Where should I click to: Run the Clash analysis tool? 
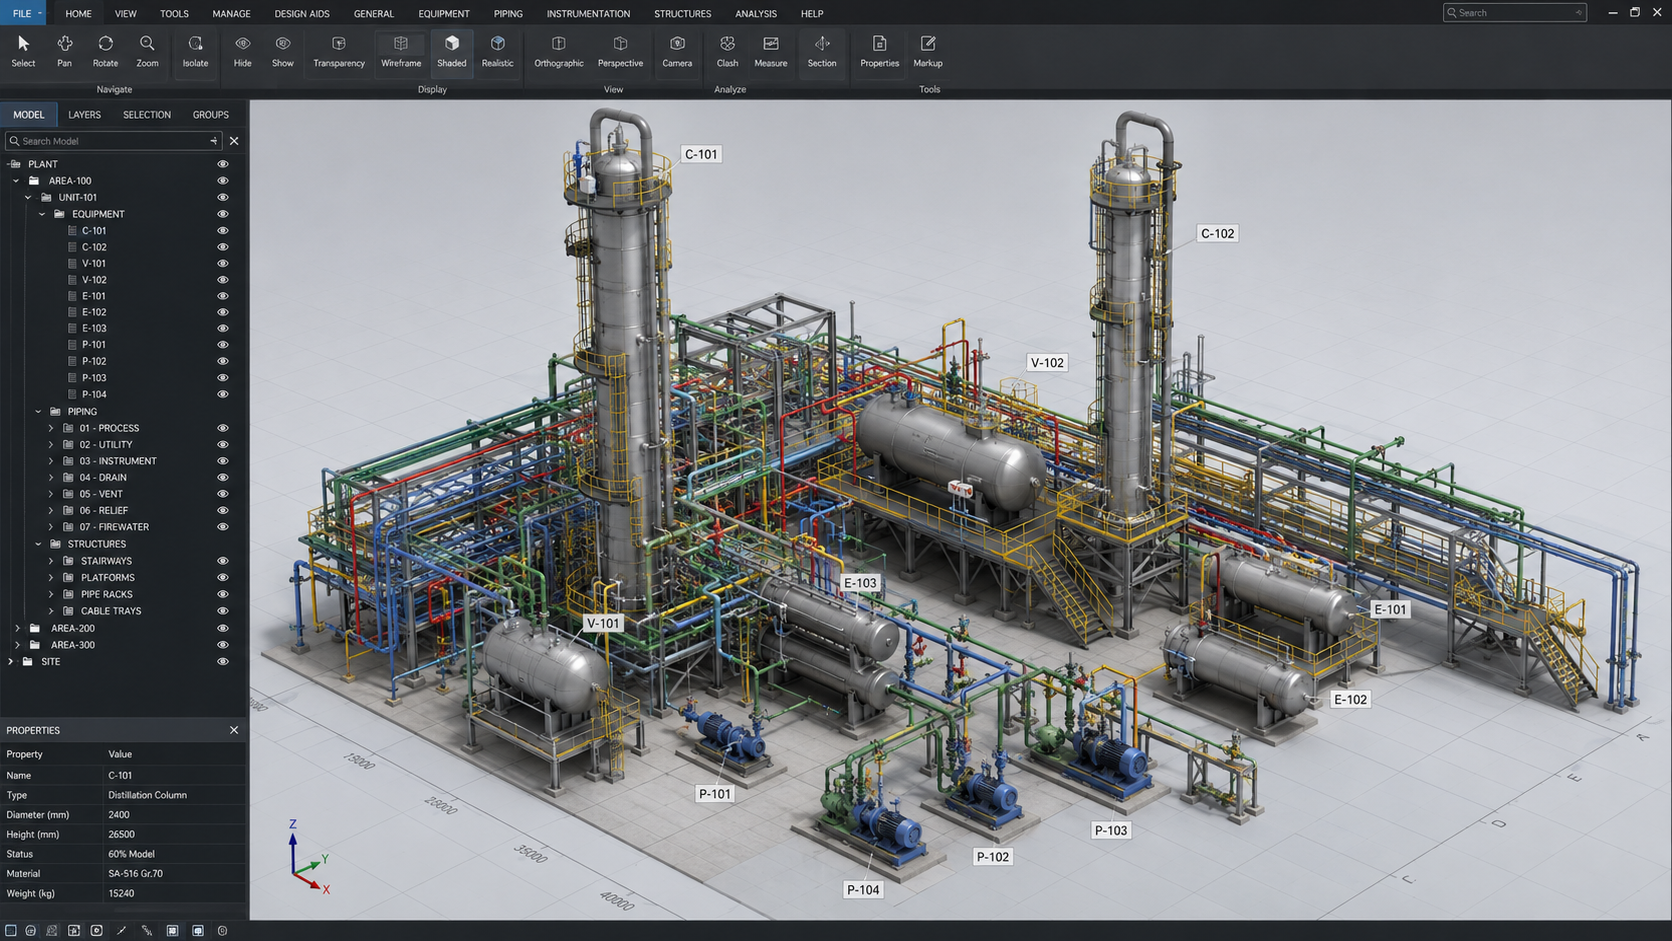[x=727, y=51]
